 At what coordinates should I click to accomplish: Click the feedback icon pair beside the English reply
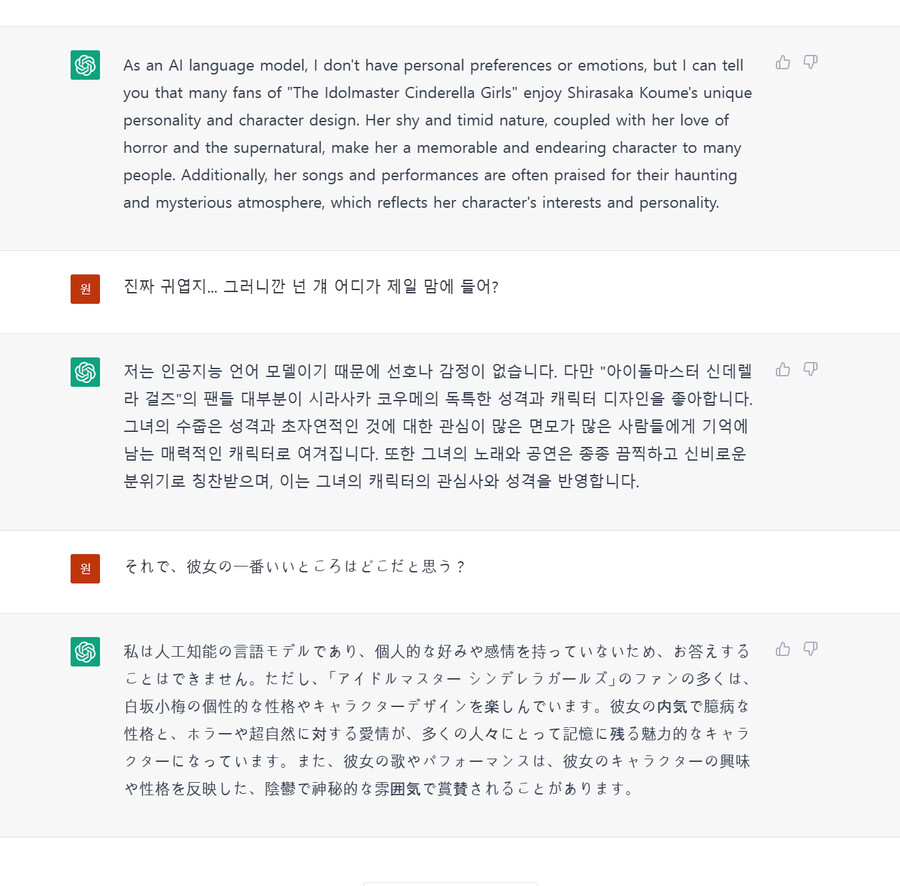click(x=796, y=61)
